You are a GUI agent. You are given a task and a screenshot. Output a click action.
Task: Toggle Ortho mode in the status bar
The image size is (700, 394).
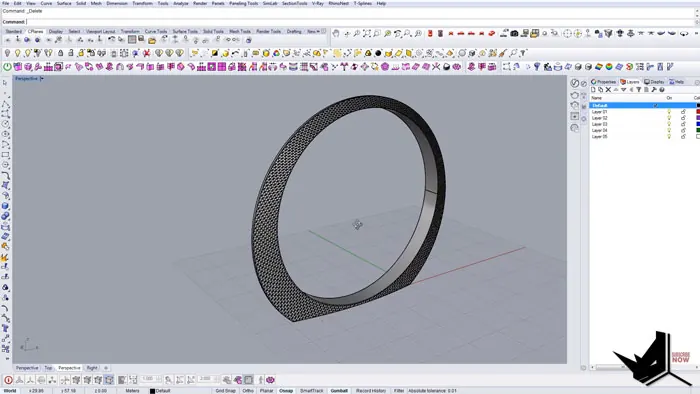[x=248, y=390]
